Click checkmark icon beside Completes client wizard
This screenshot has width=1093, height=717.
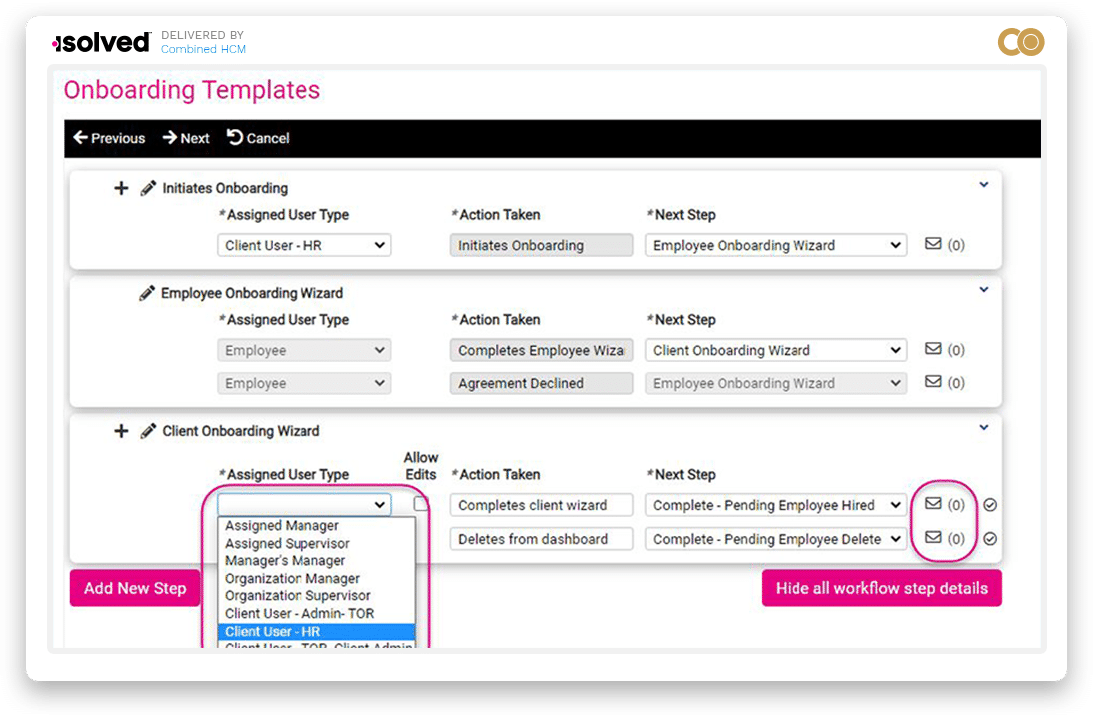pyautogui.click(x=990, y=504)
